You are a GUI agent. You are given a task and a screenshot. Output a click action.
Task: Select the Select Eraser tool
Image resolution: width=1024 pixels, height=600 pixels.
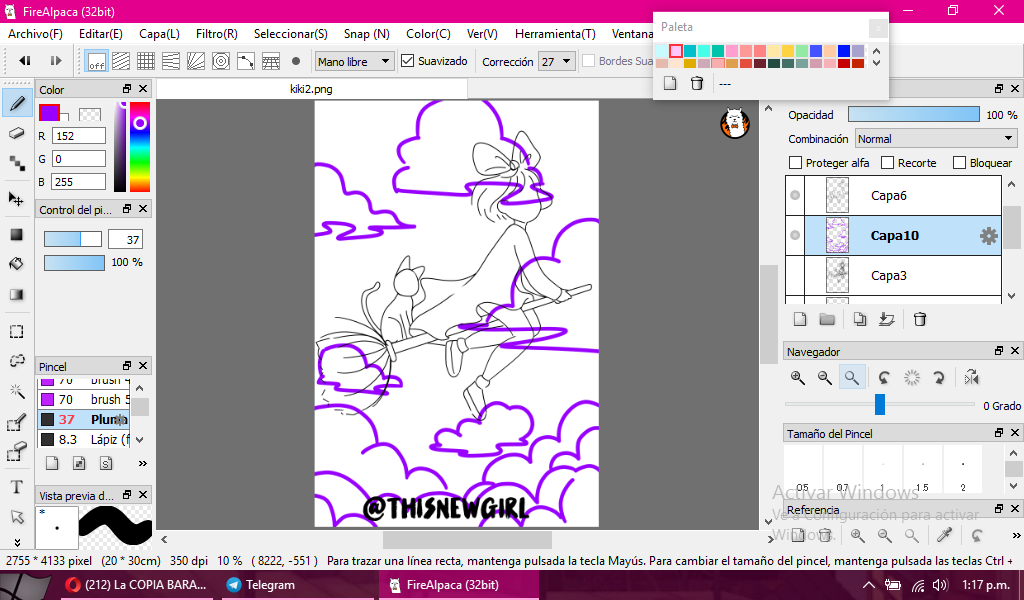(17, 452)
